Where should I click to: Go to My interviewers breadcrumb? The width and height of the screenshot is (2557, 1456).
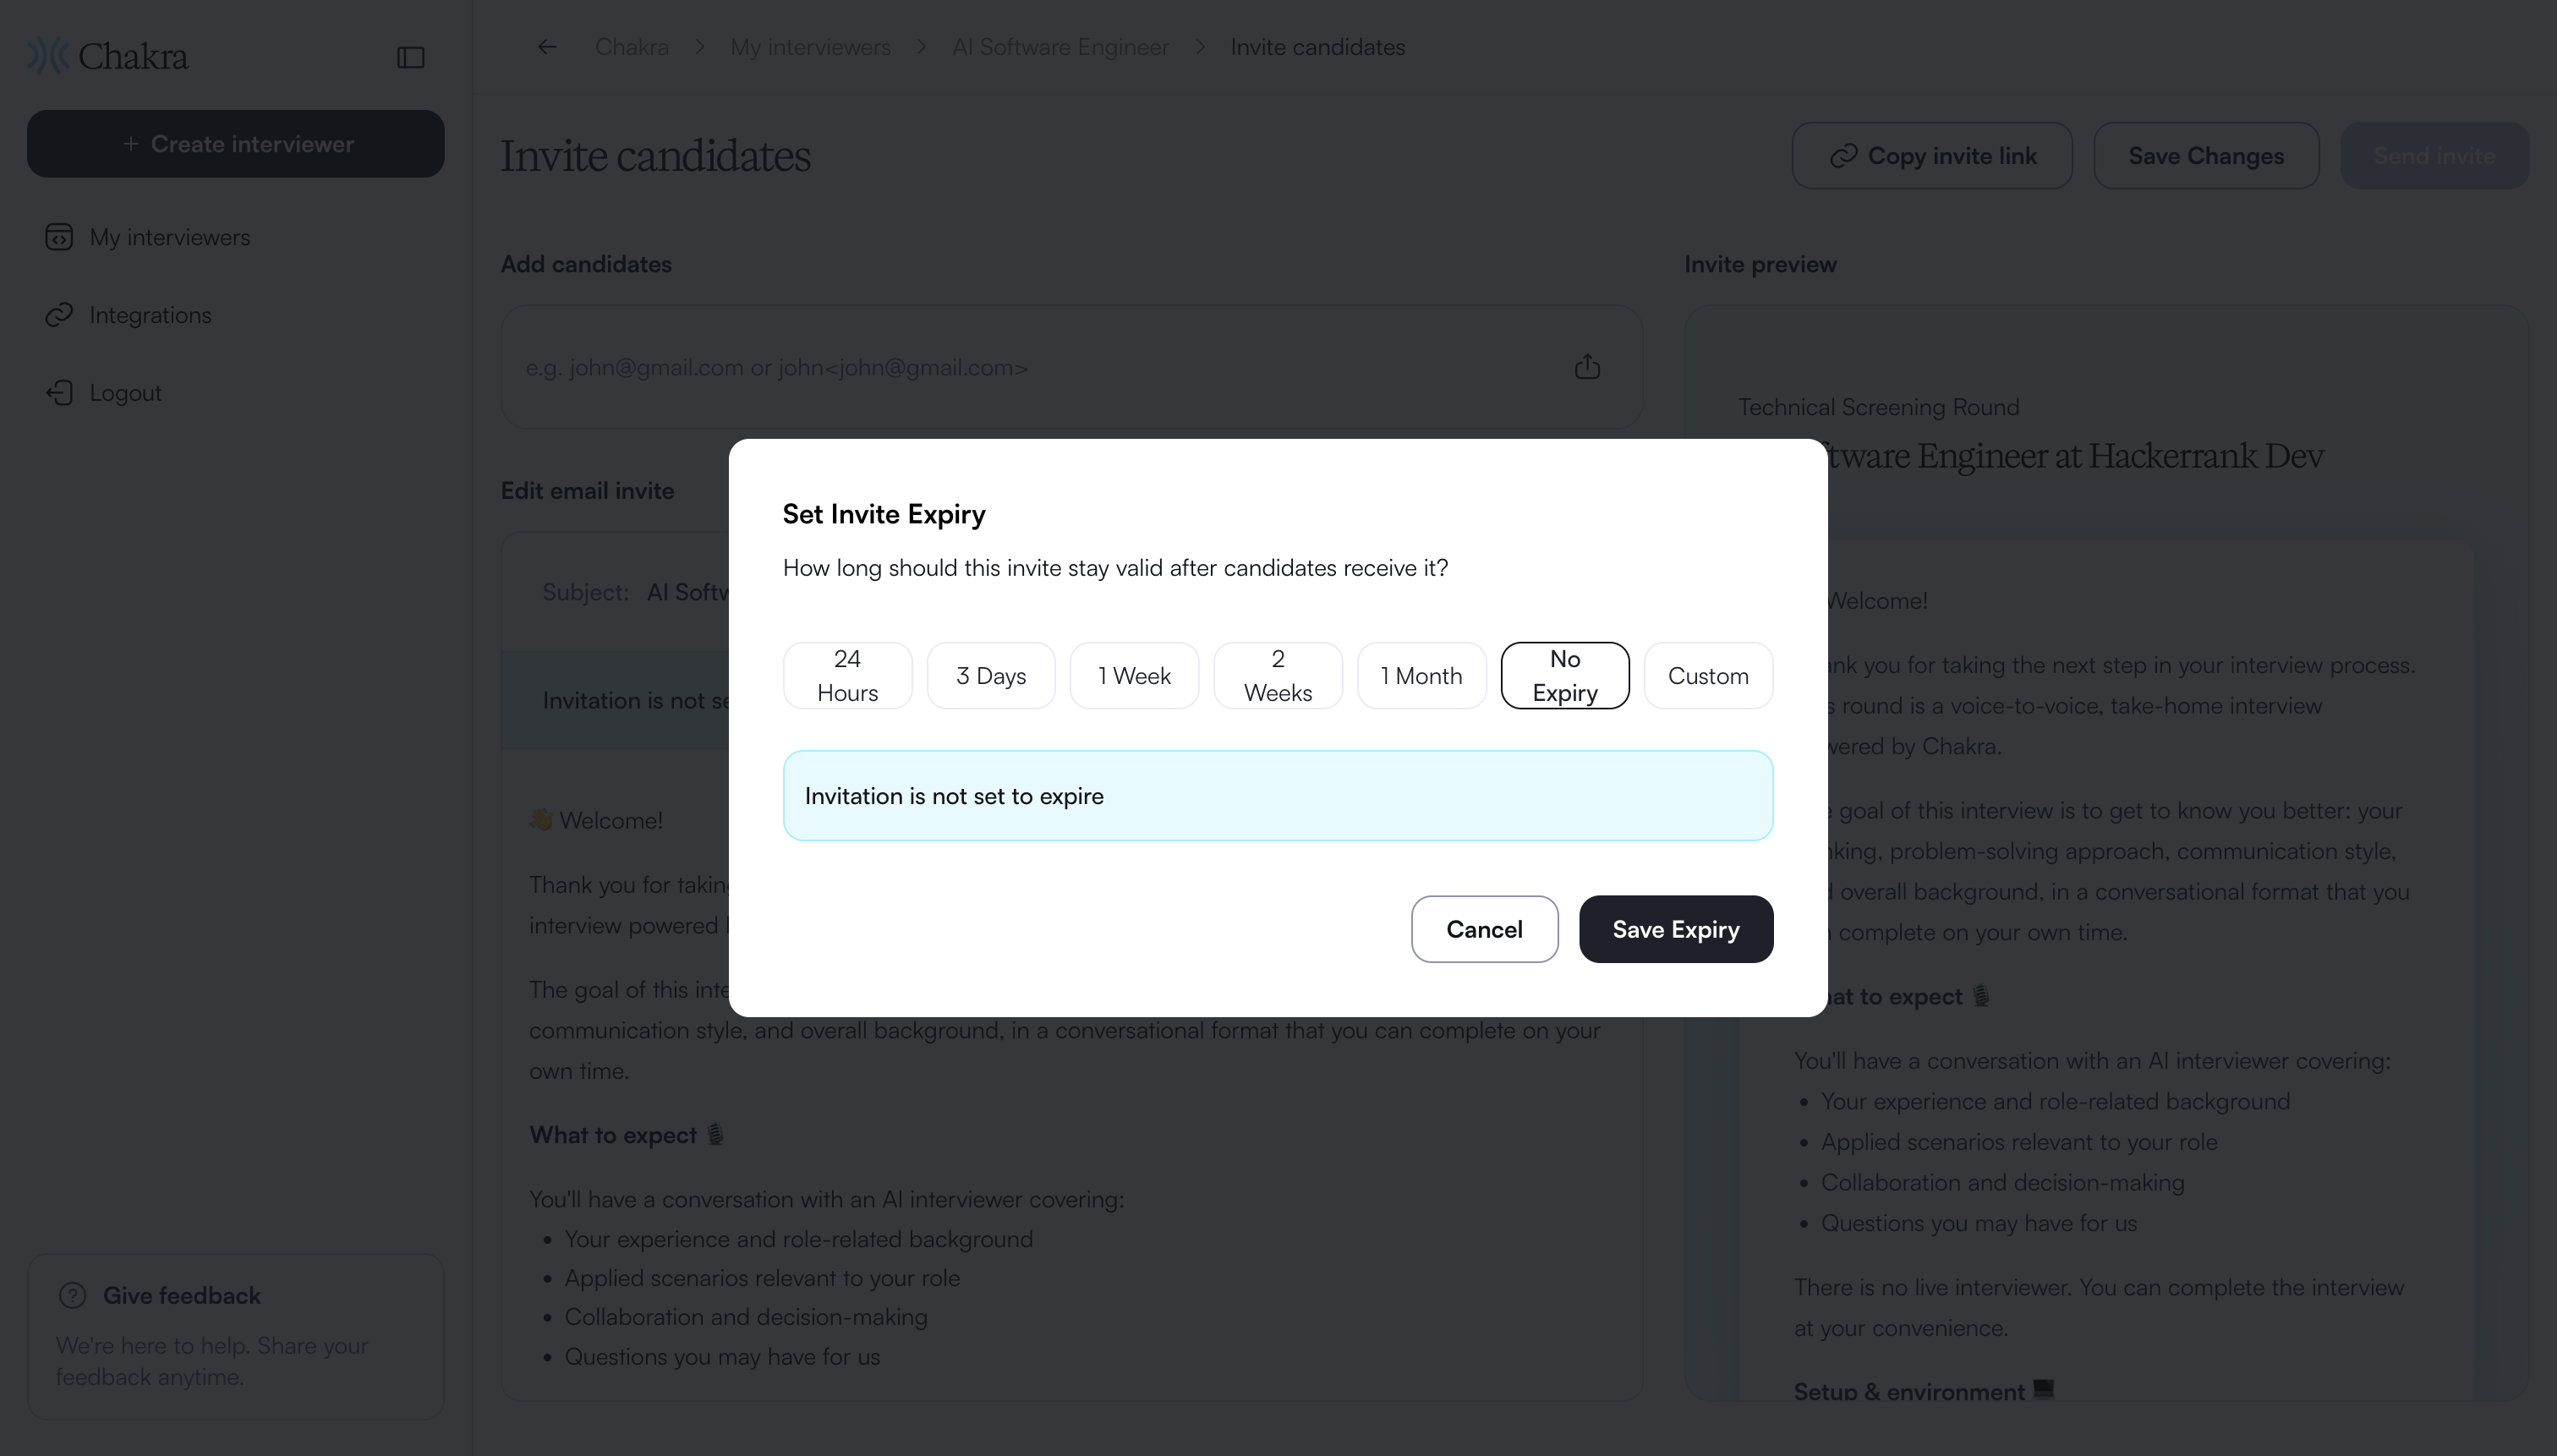810,47
